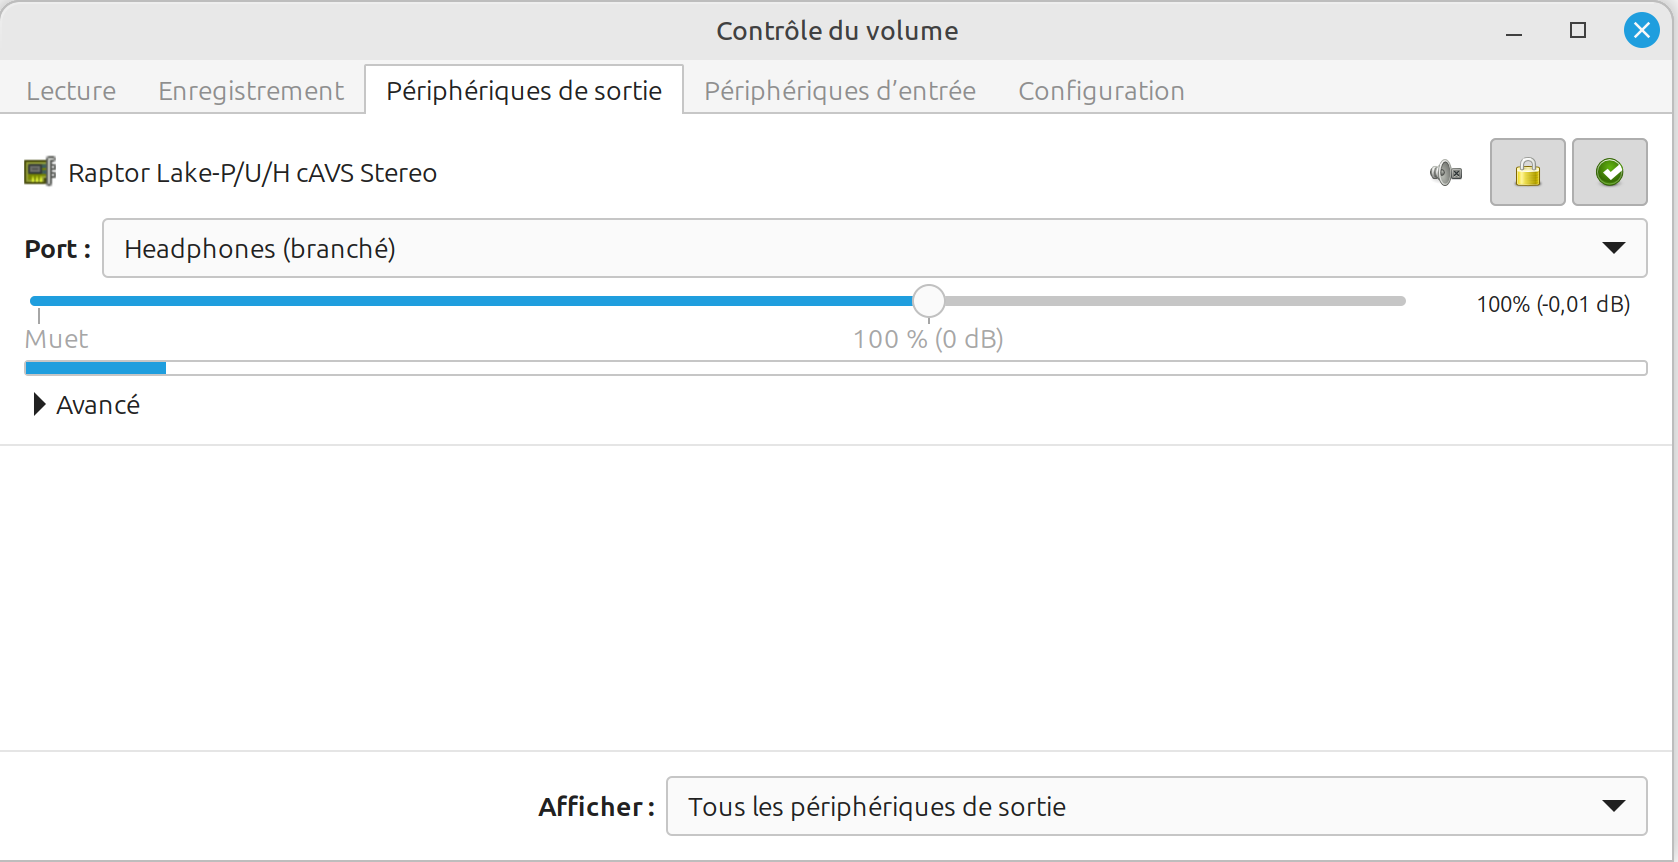Viewport: 1678px width, 862px height.
Task: Open the Périphériques d'entrée tab
Action: (840, 91)
